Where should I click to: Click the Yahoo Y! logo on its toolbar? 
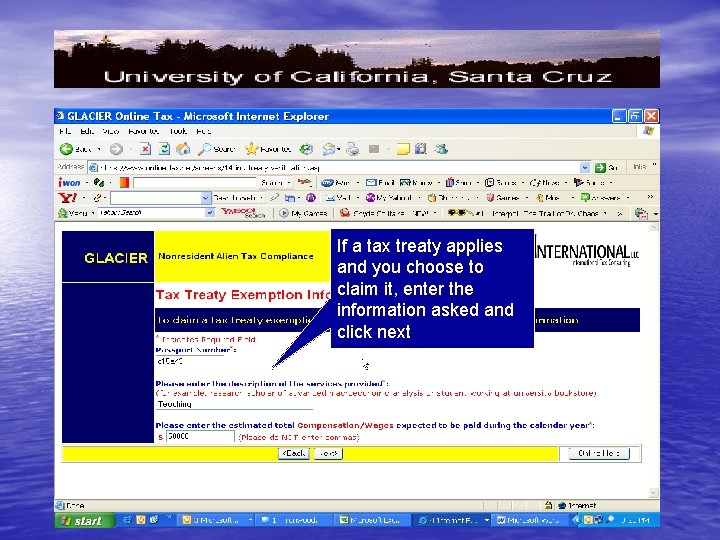68,198
